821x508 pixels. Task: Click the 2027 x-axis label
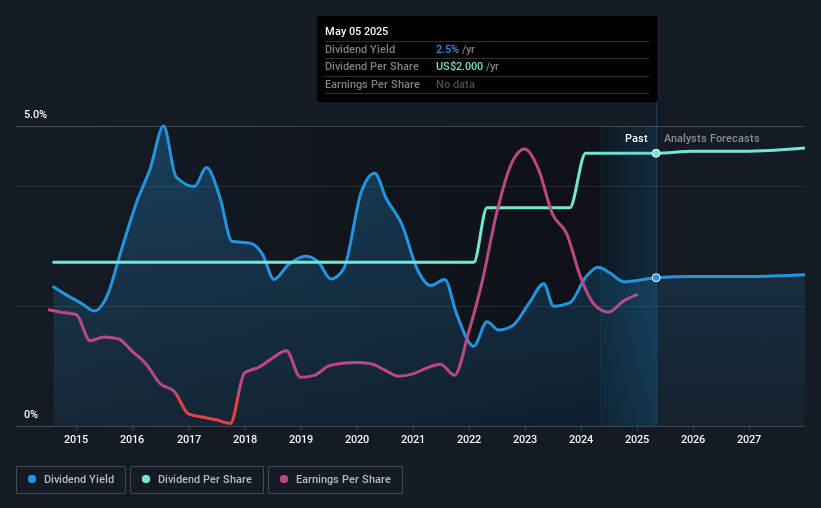[749, 439]
